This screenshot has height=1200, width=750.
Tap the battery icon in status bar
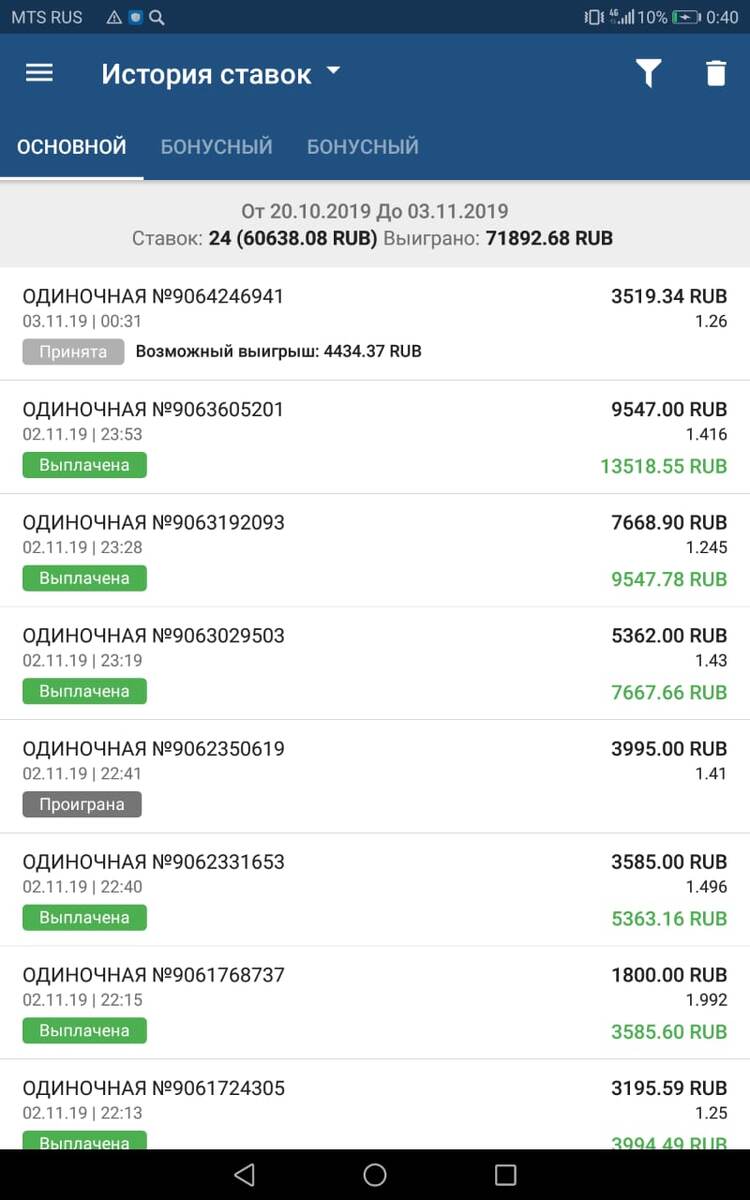coord(686,17)
